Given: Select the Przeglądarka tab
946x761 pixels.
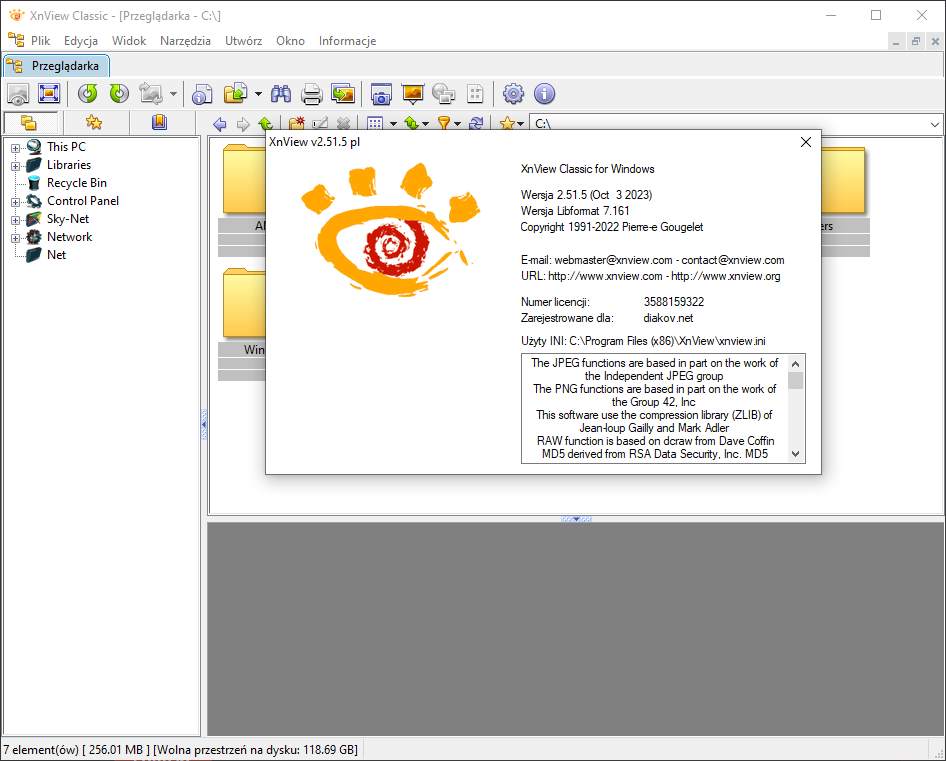Looking at the screenshot, I should click(57, 66).
